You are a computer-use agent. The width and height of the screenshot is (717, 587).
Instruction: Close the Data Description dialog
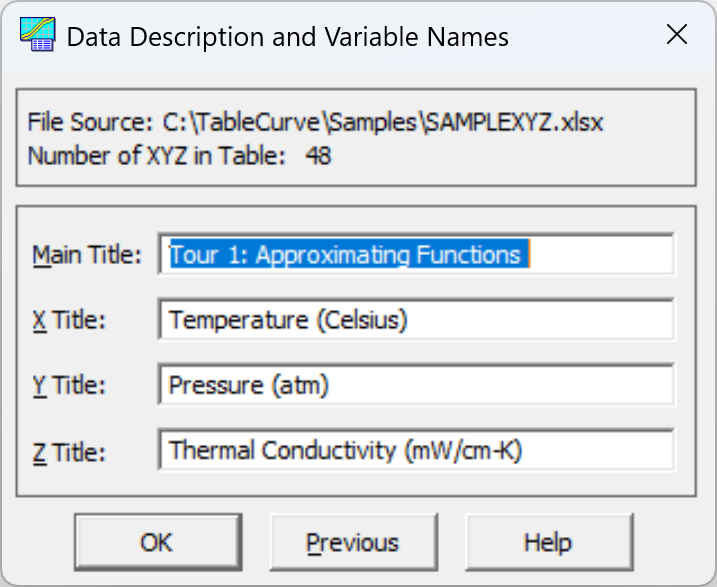tap(677, 35)
